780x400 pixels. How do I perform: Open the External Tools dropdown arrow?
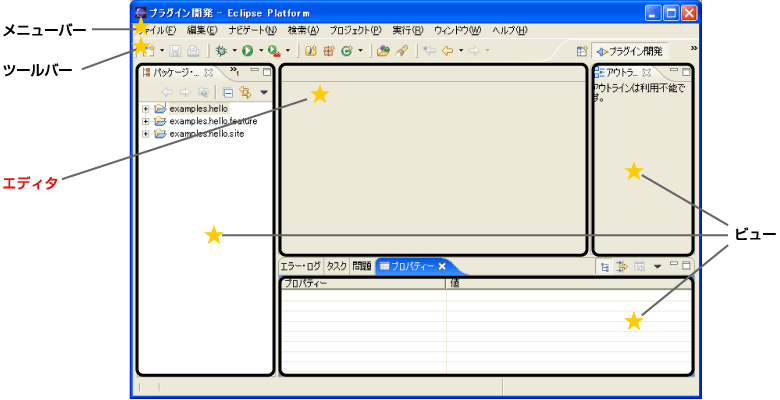(x=288, y=51)
